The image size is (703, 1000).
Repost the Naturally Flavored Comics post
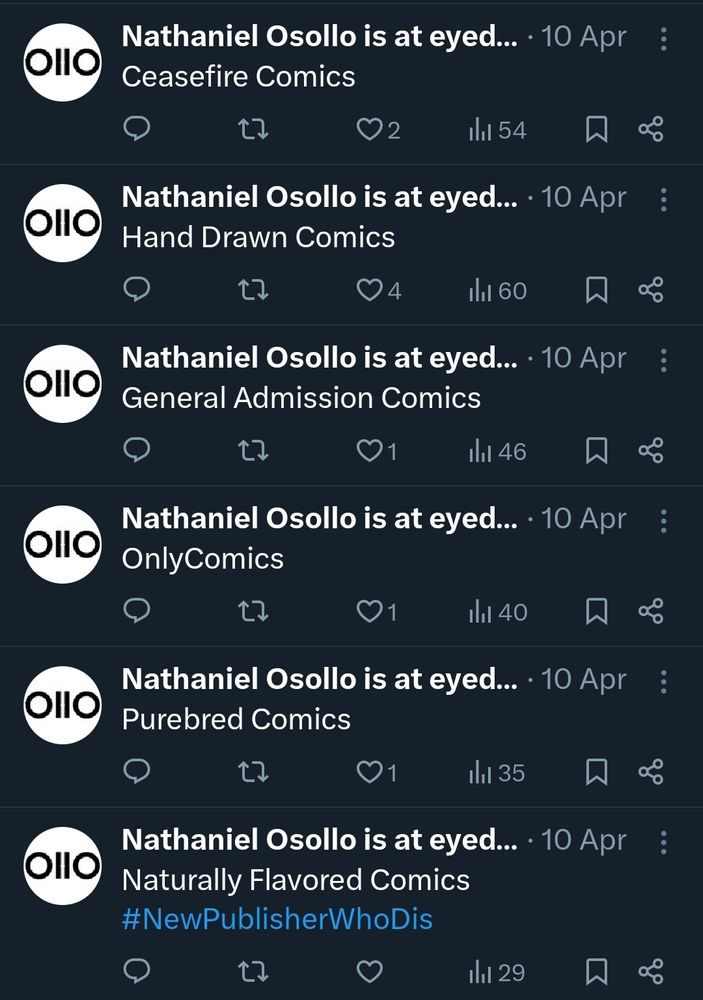click(x=254, y=971)
